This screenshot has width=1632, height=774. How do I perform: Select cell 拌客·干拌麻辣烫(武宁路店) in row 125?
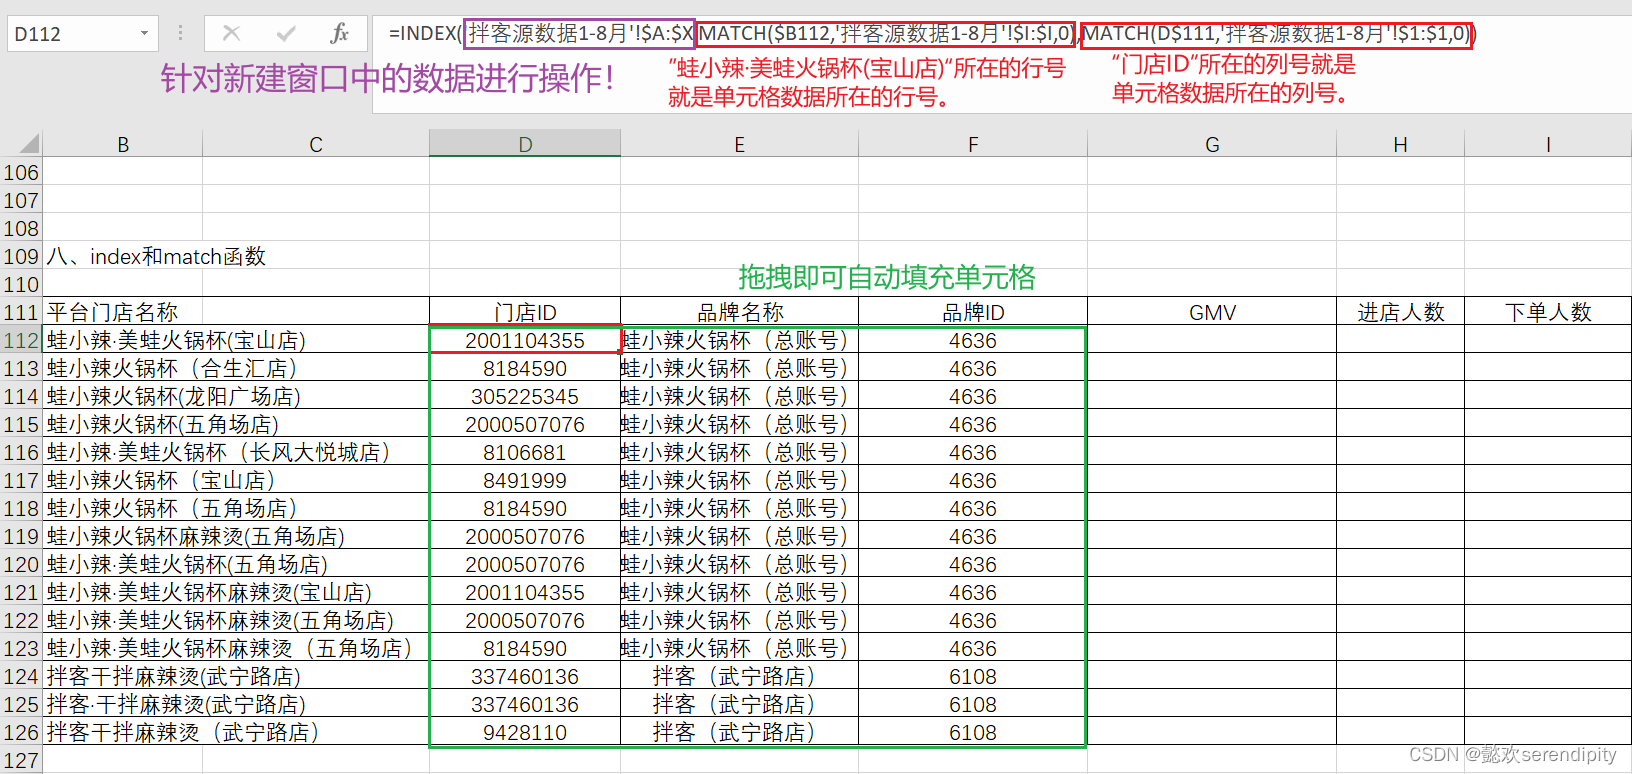(236, 704)
